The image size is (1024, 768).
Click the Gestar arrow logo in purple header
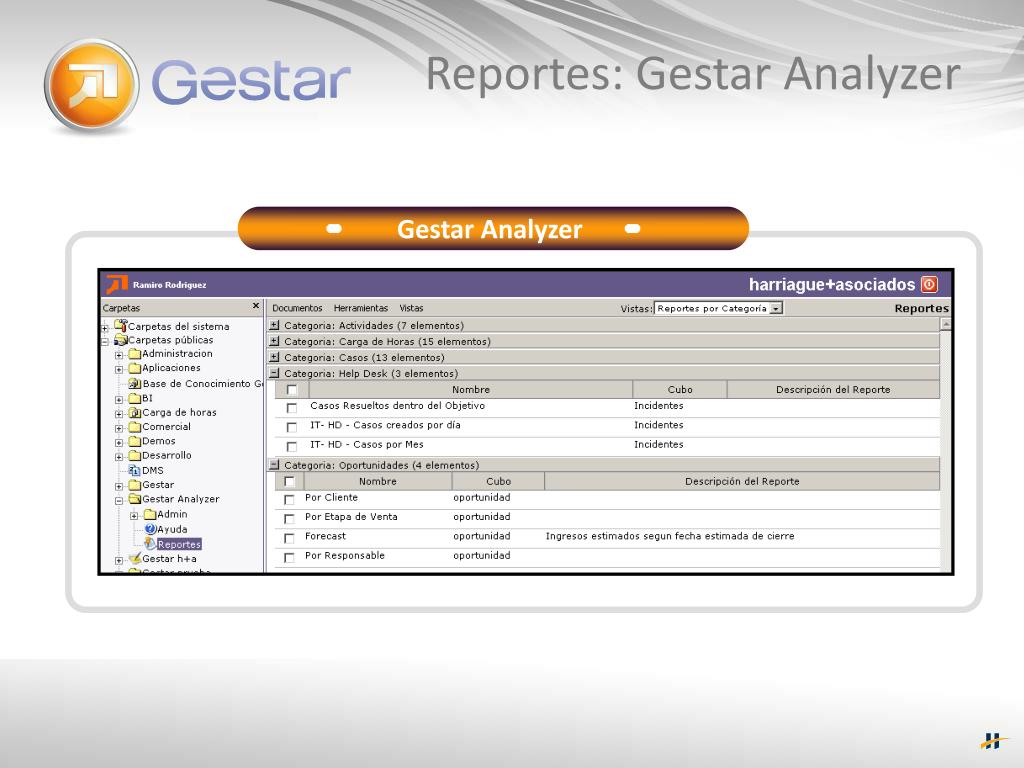point(117,285)
